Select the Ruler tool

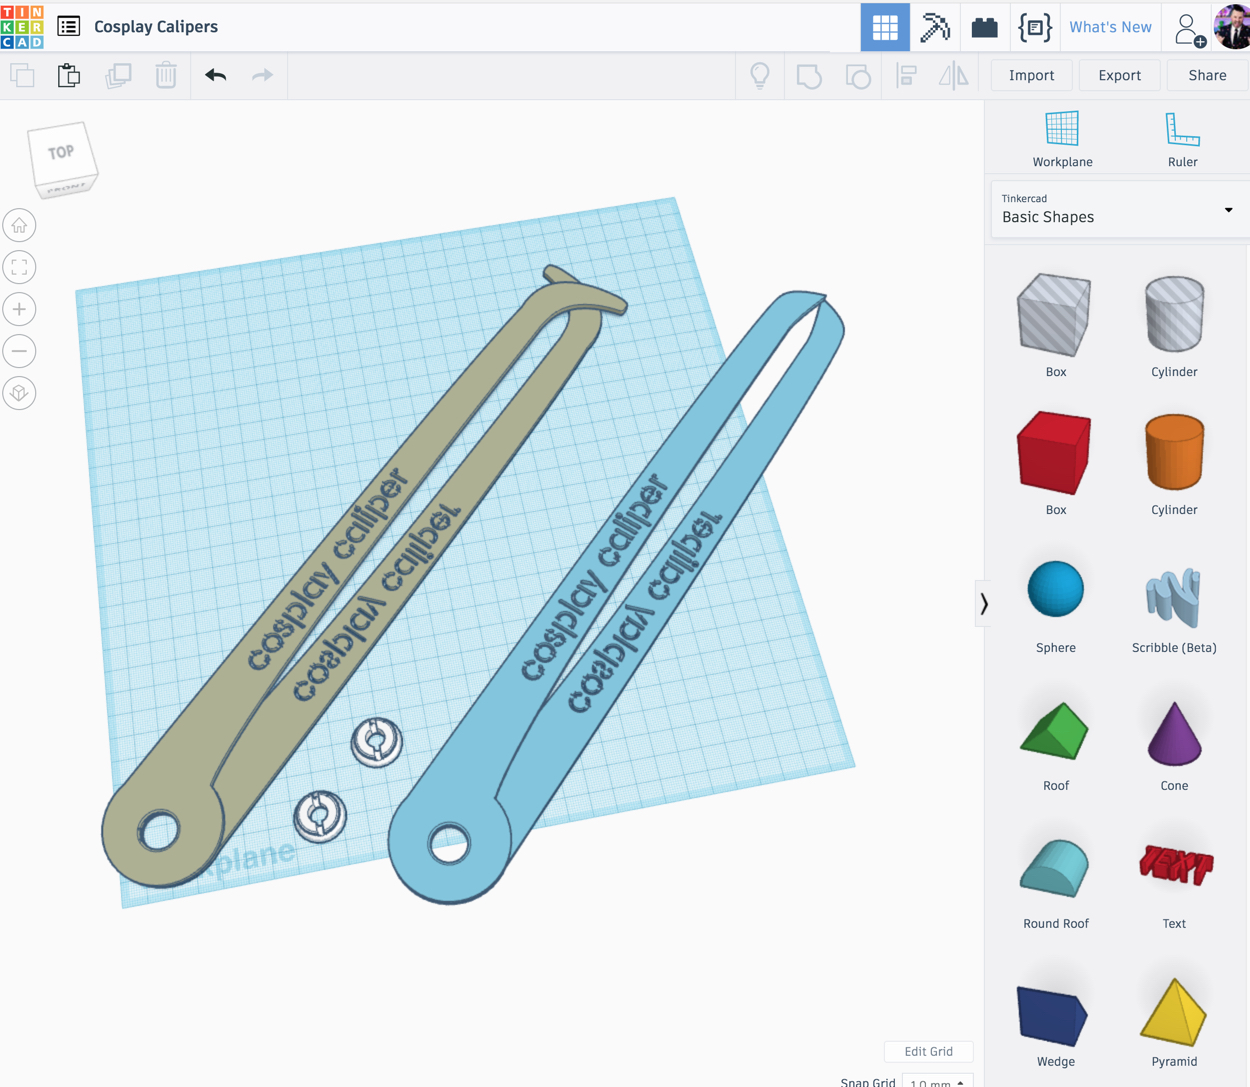[x=1182, y=139]
